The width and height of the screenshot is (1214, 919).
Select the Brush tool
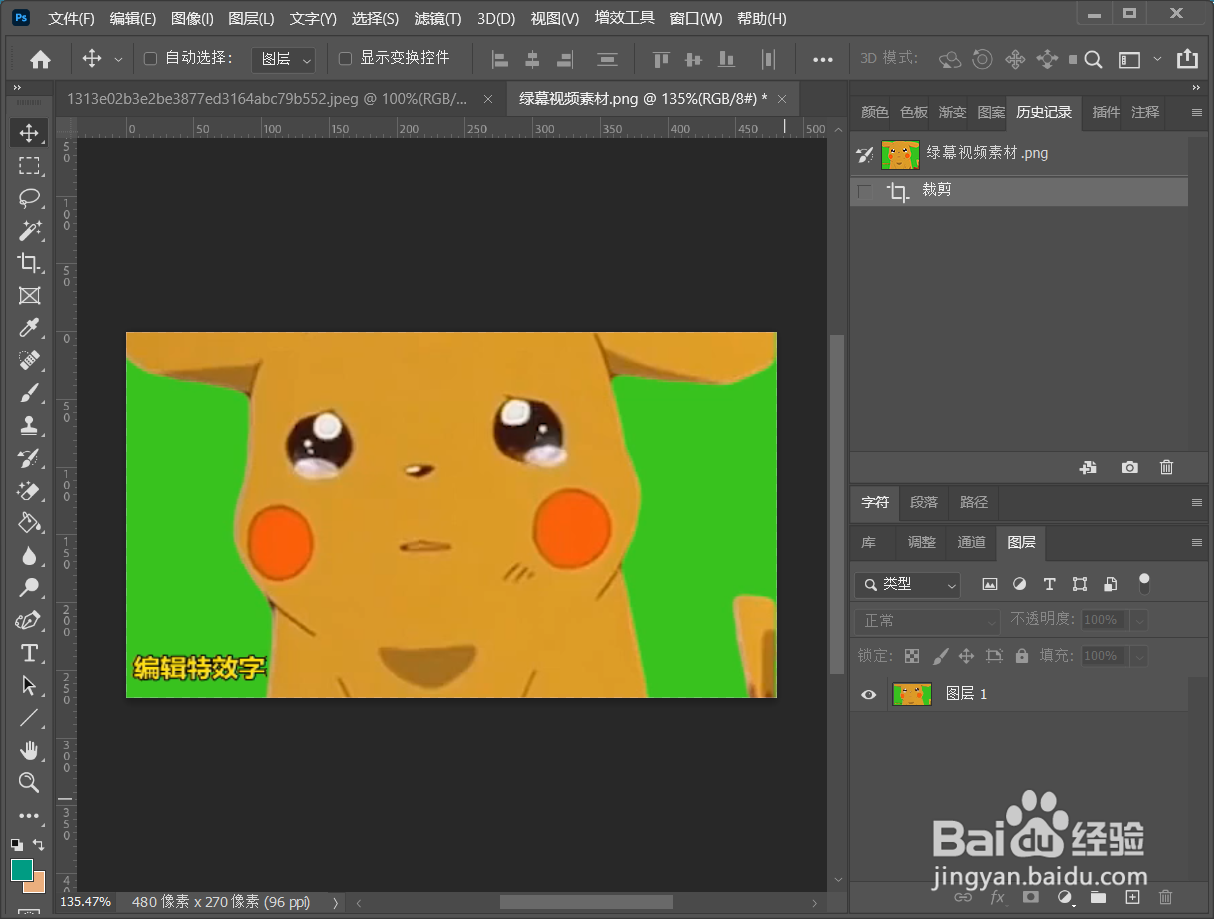tap(29, 393)
